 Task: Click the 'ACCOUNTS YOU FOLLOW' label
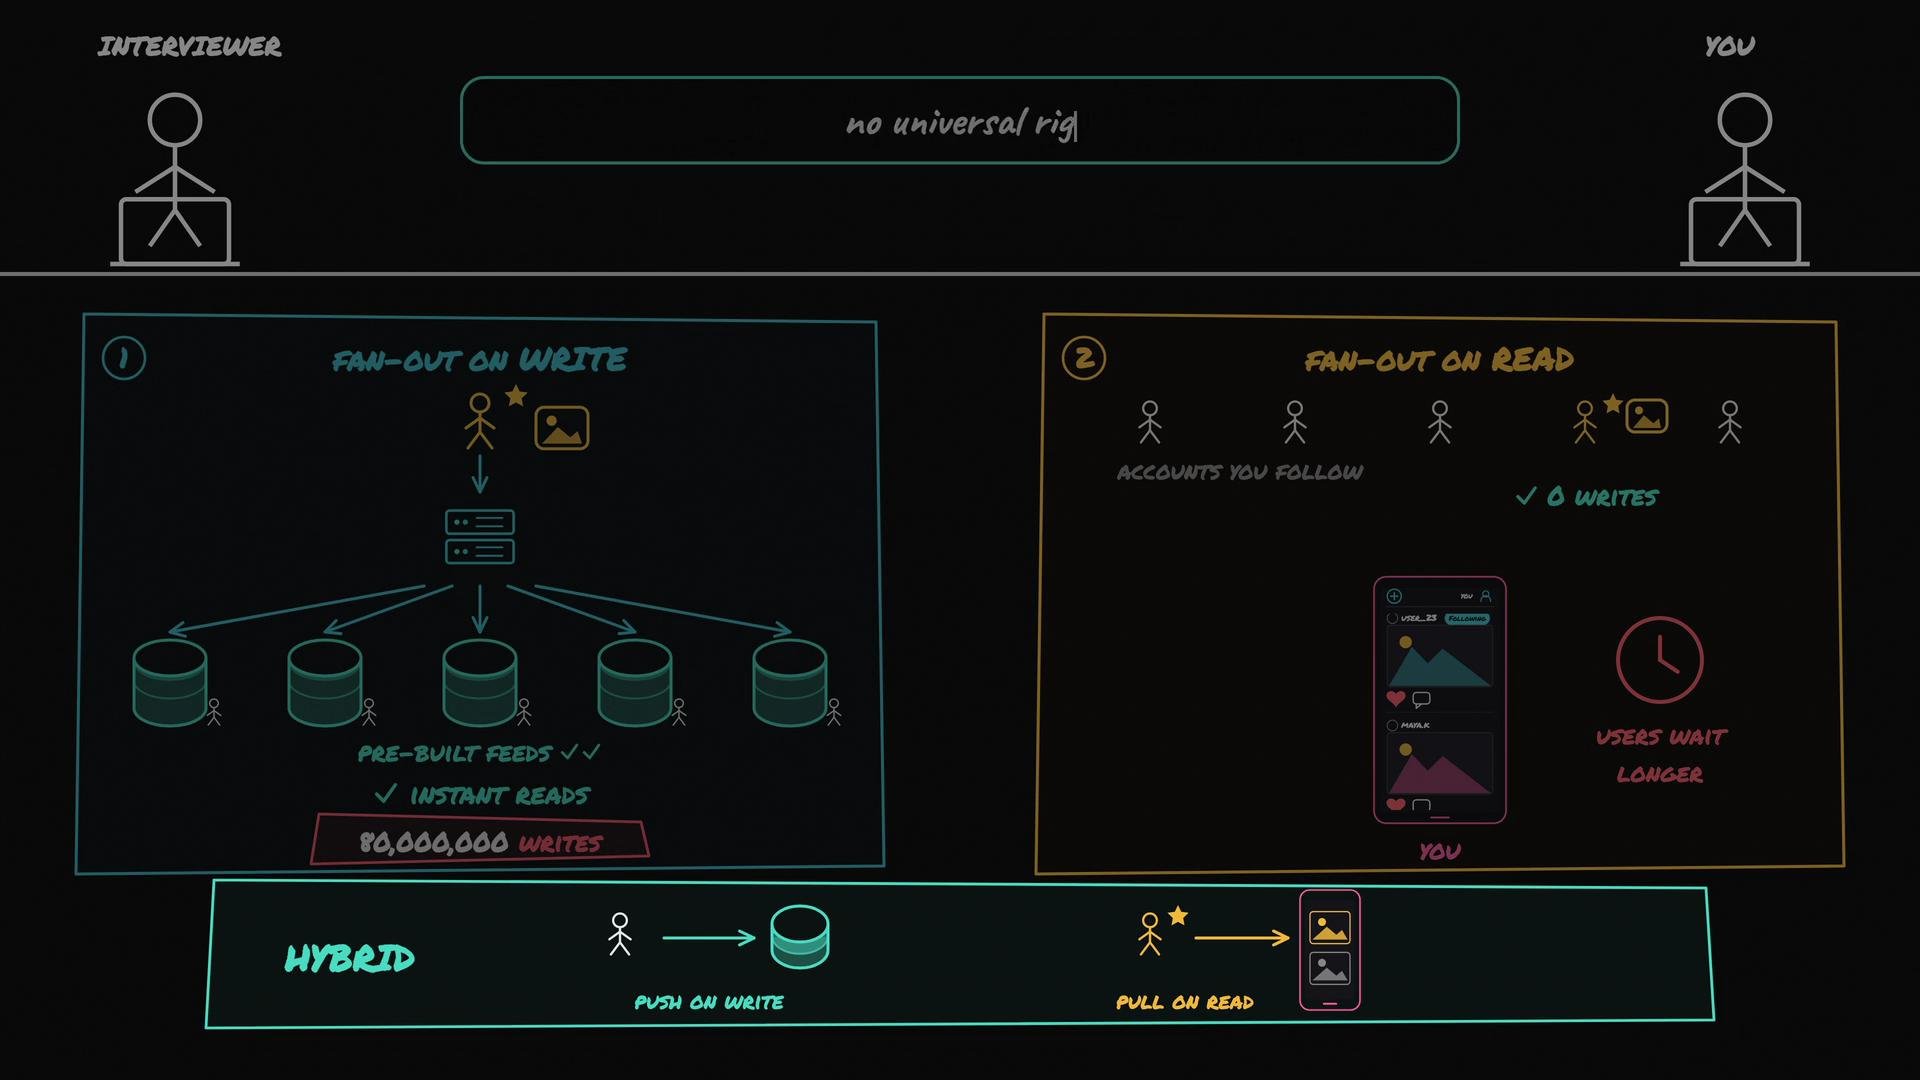(x=1240, y=472)
